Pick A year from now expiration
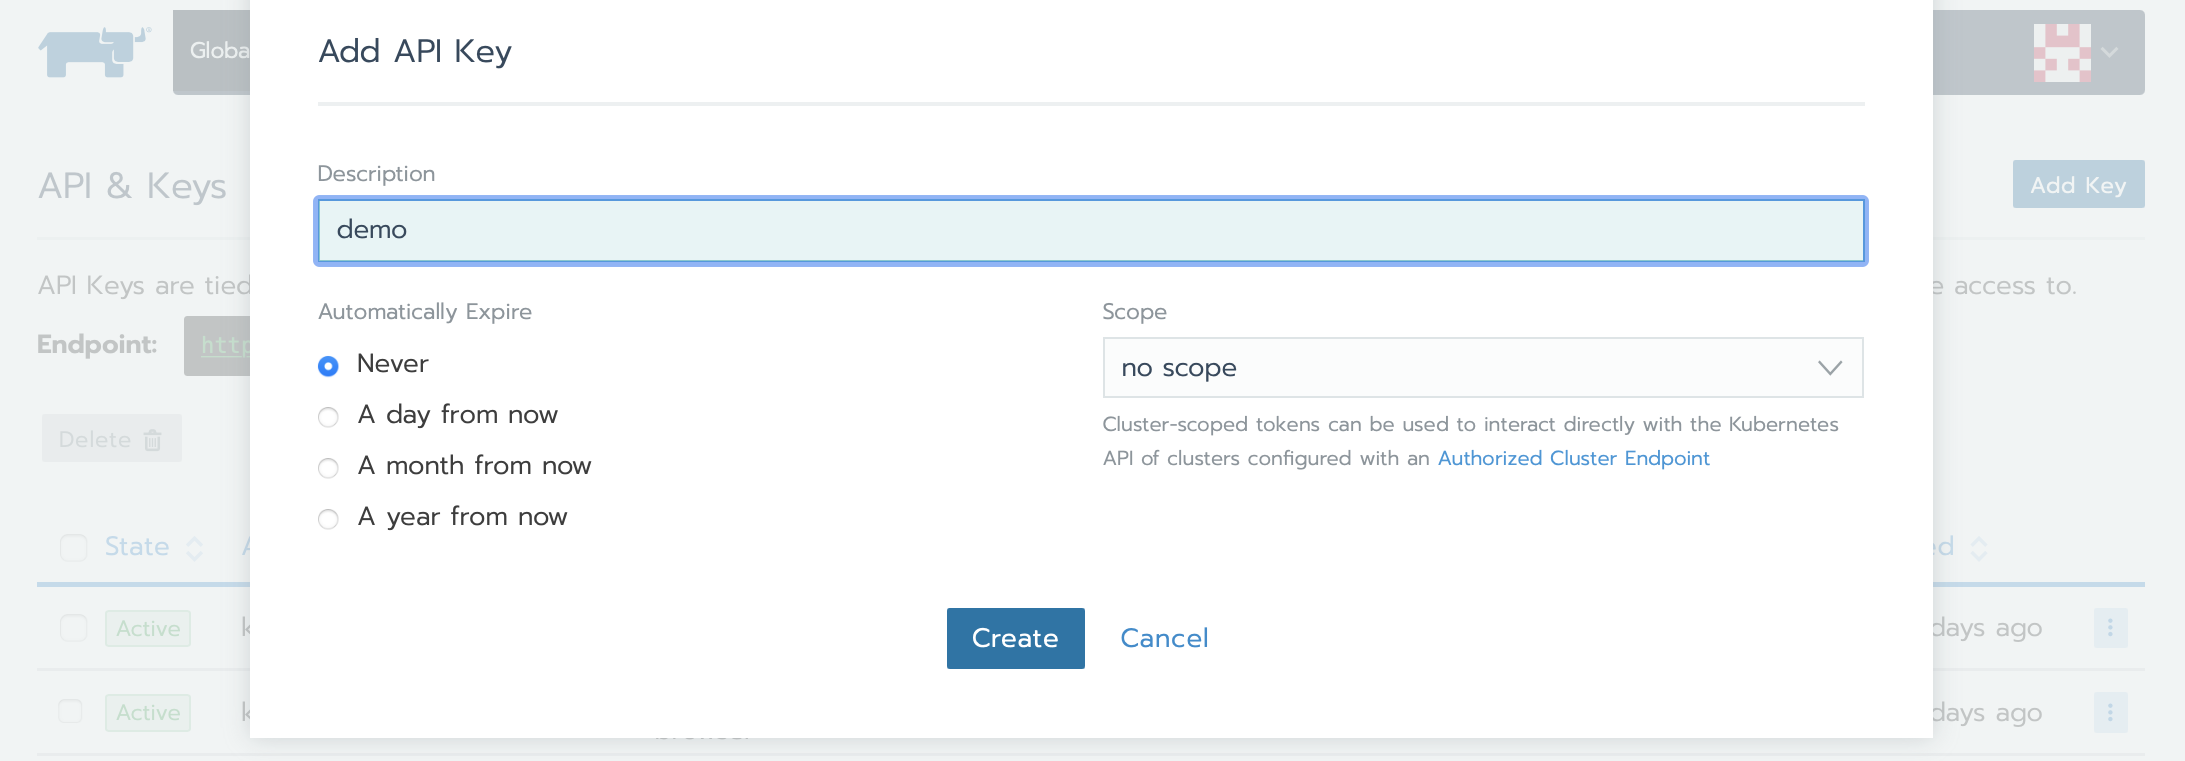 click(x=328, y=519)
